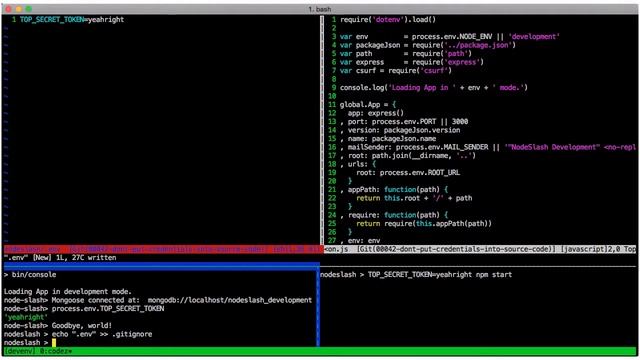
Task: Click the var csurf require line
Action: coord(396,71)
